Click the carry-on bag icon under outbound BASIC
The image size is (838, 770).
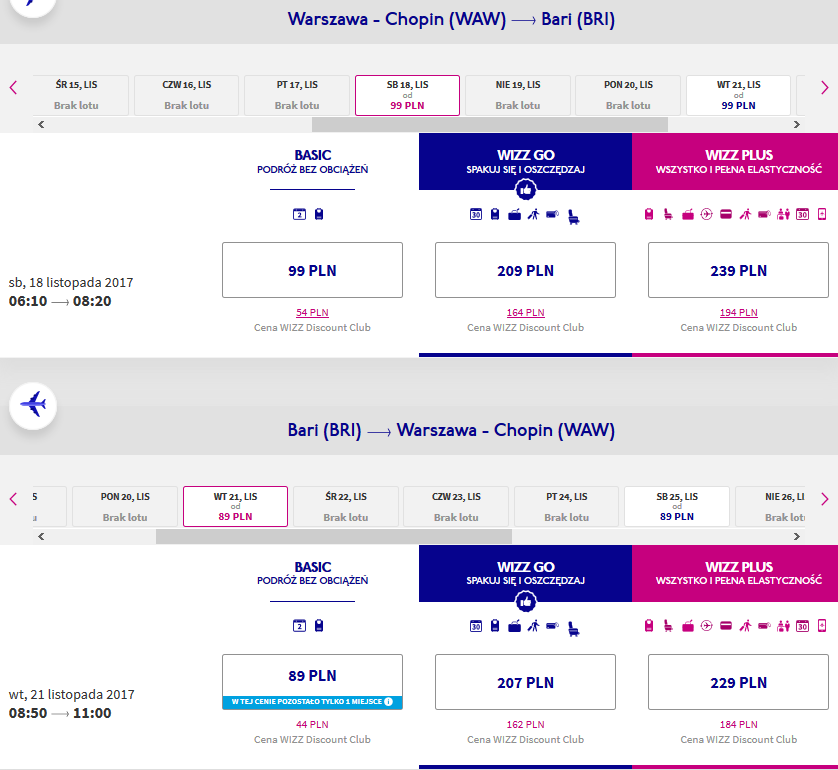point(319,214)
